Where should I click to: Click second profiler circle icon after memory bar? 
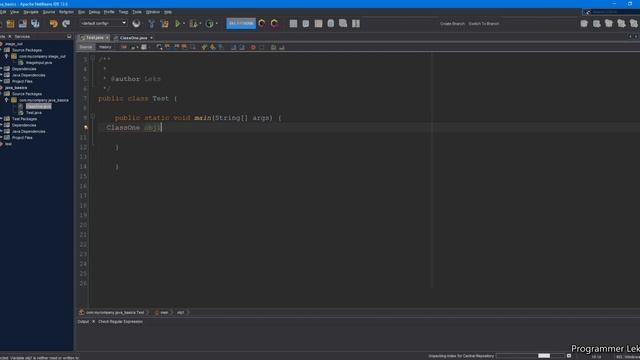[274, 24]
